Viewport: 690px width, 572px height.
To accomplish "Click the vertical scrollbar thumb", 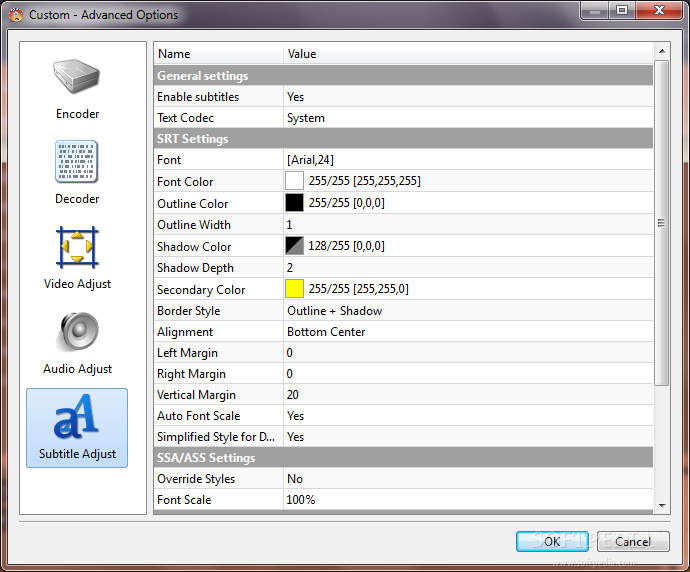I will (662, 223).
